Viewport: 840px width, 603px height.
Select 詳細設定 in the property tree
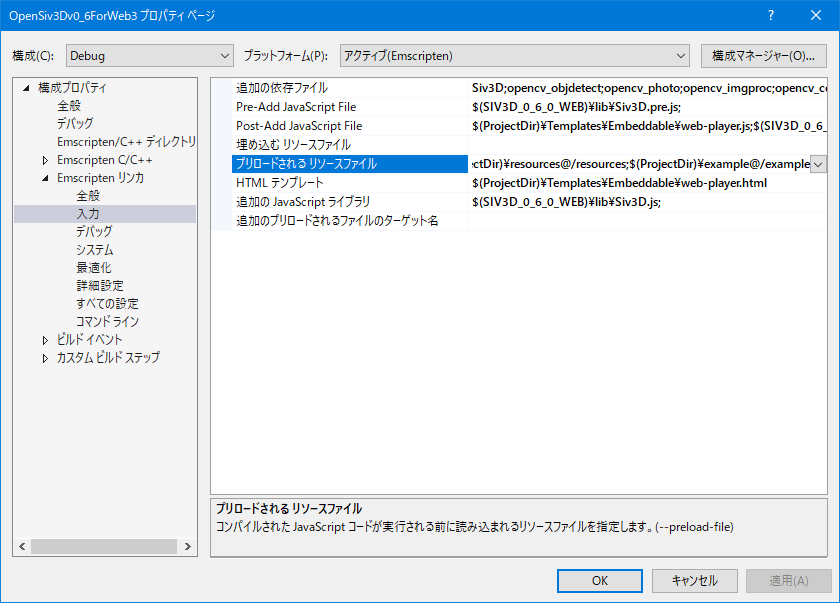pos(100,286)
